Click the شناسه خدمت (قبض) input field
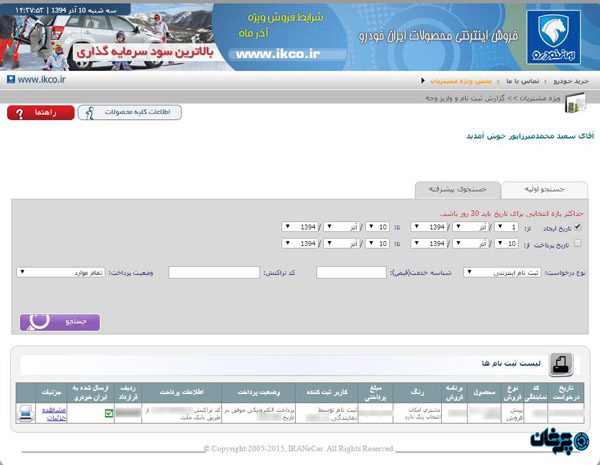The height and width of the screenshot is (465, 600). (351, 272)
